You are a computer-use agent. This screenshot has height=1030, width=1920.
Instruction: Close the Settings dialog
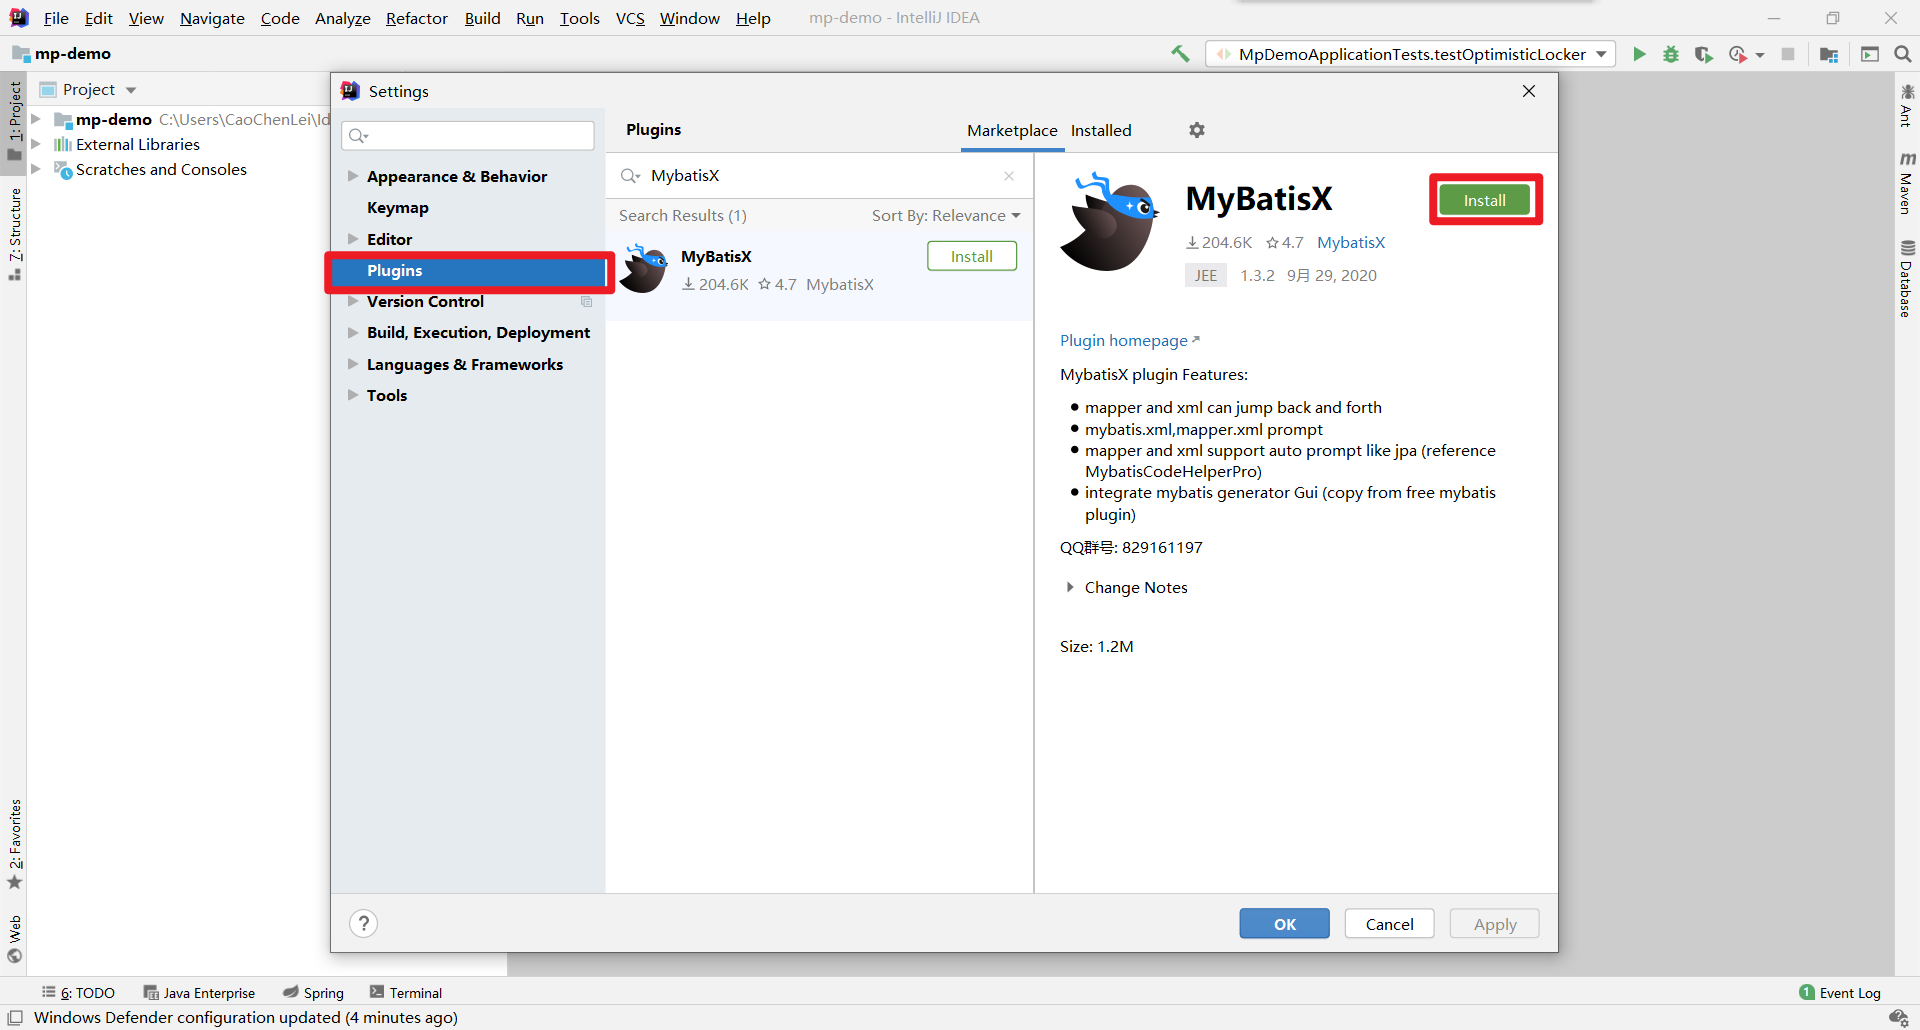coord(1529,91)
